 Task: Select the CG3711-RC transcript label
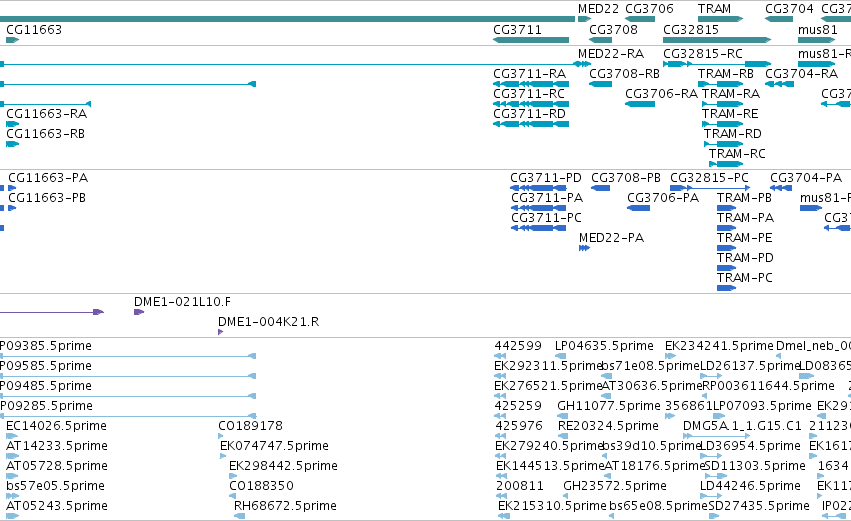click(x=529, y=94)
